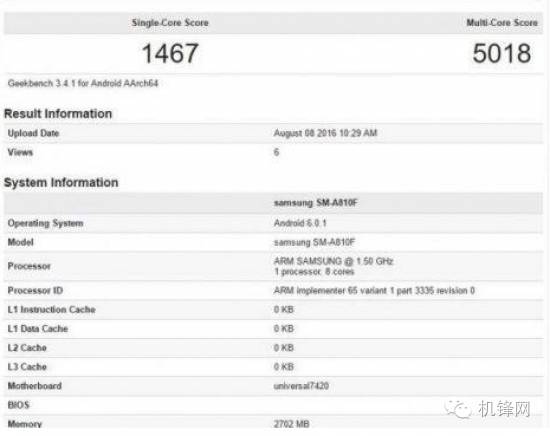This screenshot has width=550, height=436.
Task: Select the ARM implementer 65 variant value
Action: coord(374,291)
